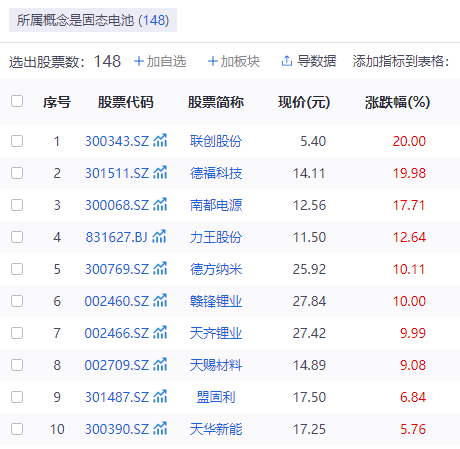Open chart icon beside 301487.SZ
Viewport: 460px width, 449px height.
[x=160, y=396]
